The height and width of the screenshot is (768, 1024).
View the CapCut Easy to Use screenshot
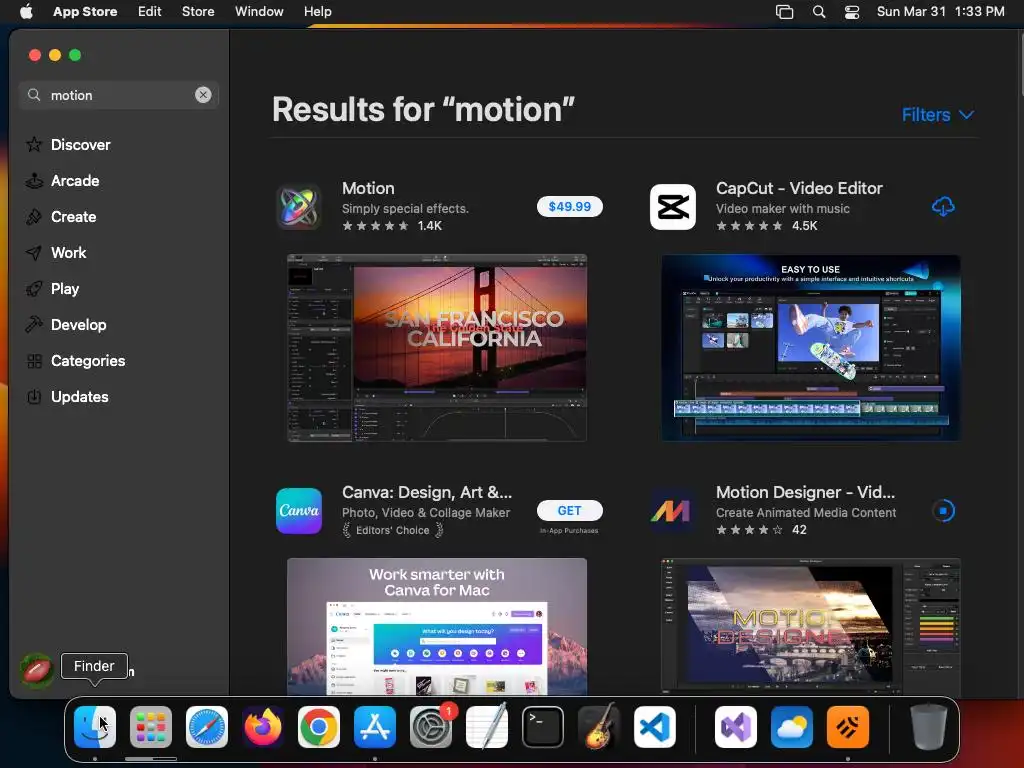(810, 348)
